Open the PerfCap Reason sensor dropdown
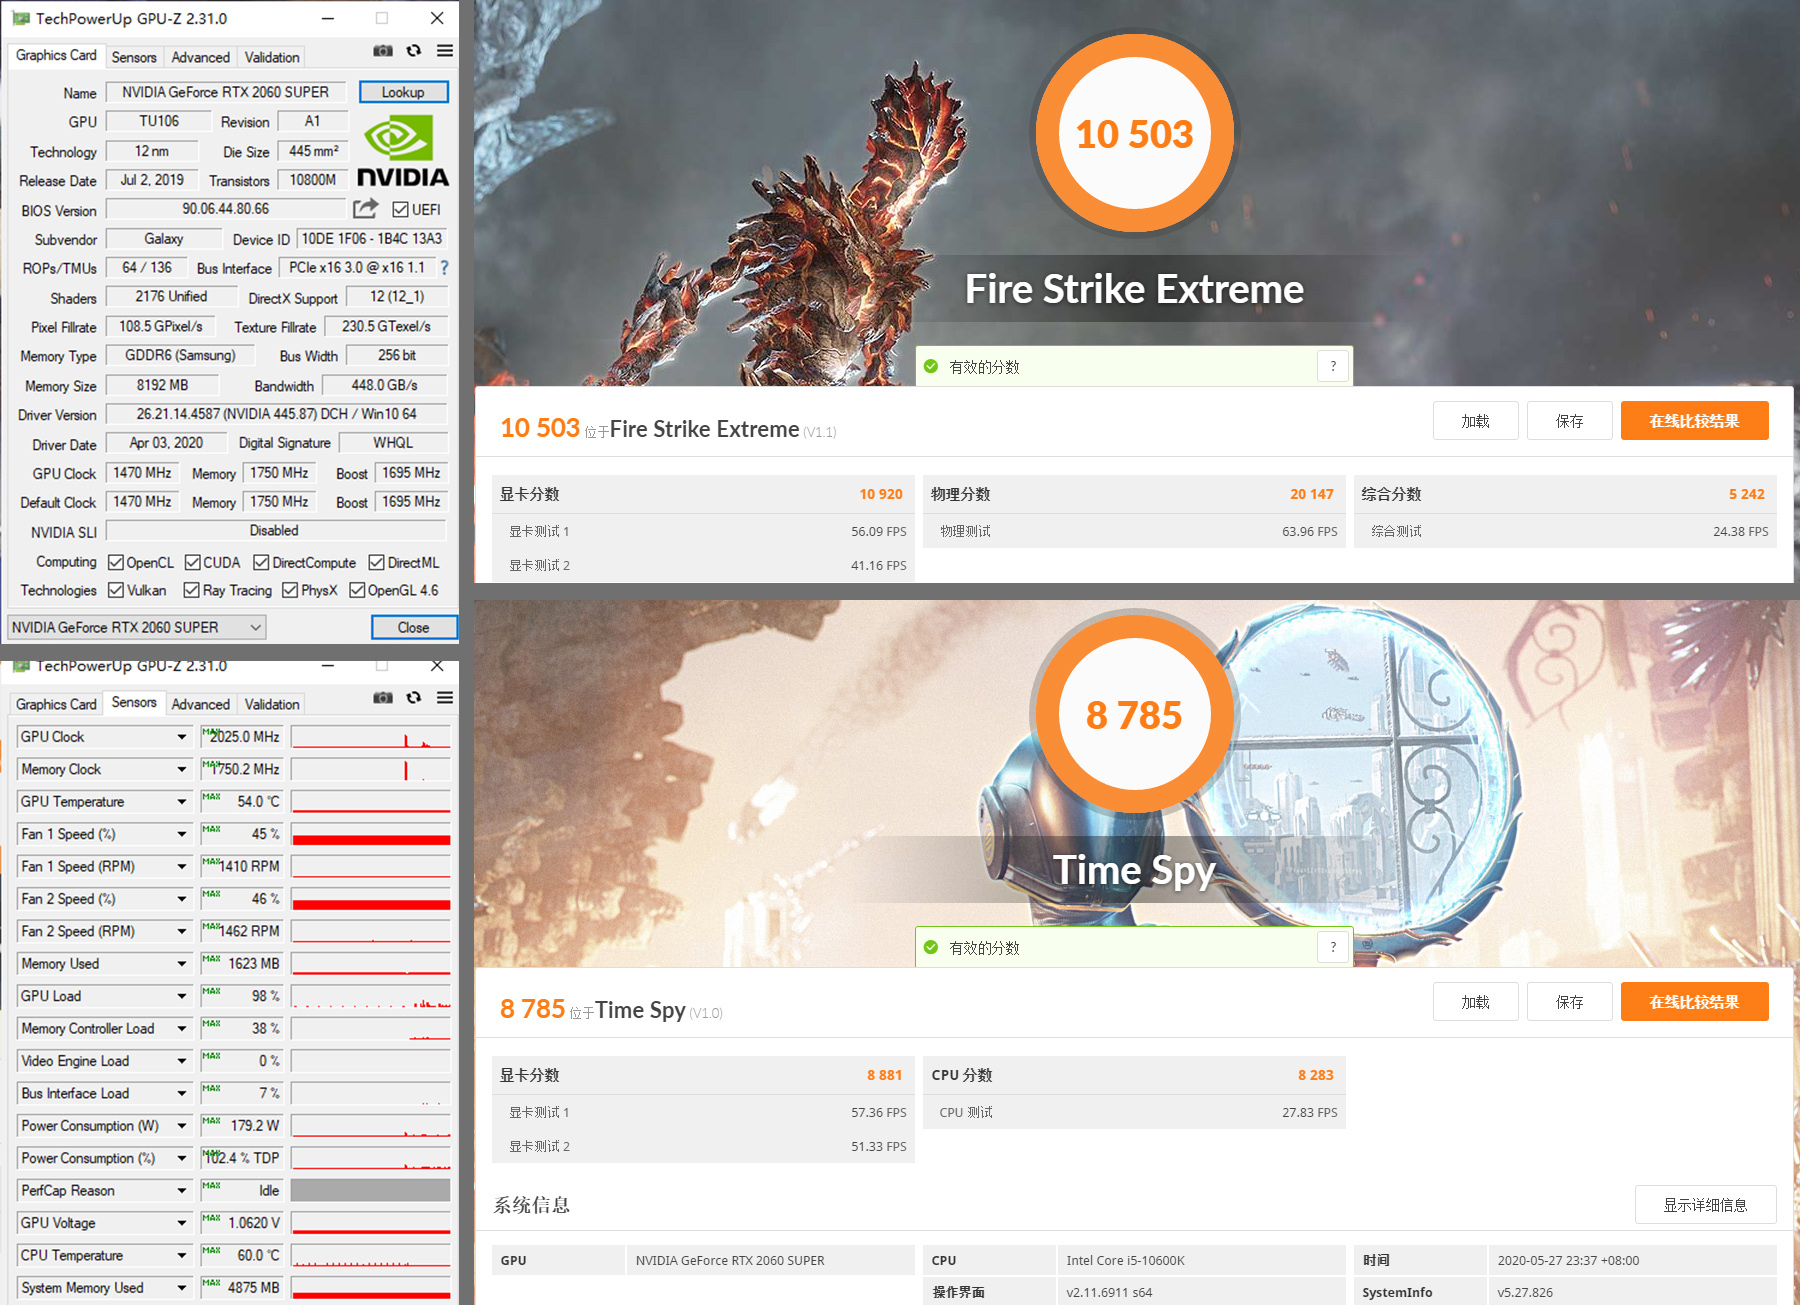 point(181,1191)
